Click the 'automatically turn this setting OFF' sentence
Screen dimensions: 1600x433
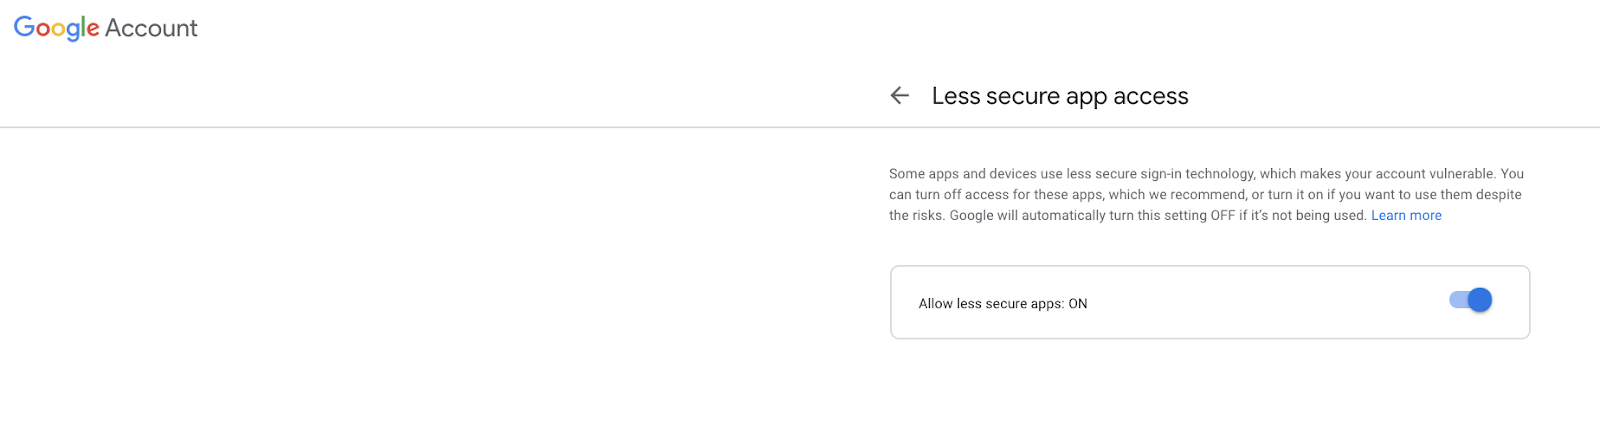click(x=1126, y=215)
